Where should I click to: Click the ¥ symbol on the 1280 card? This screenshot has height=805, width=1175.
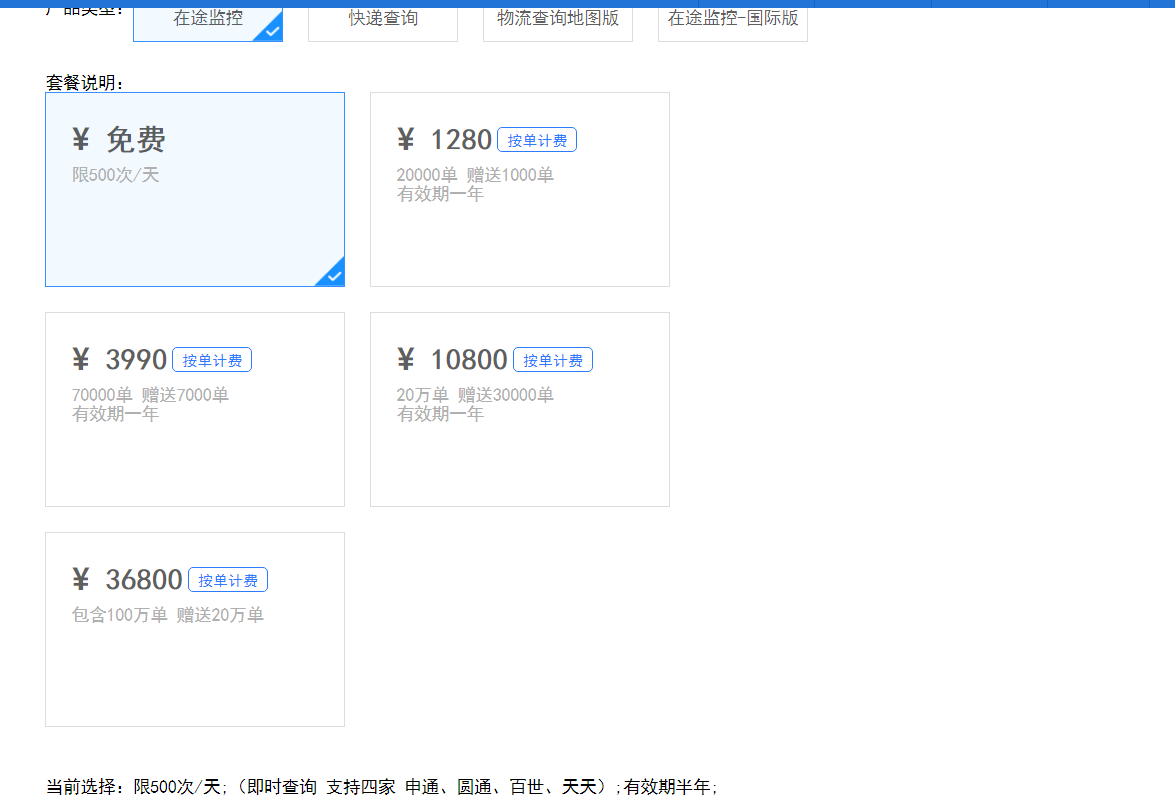[x=405, y=139]
